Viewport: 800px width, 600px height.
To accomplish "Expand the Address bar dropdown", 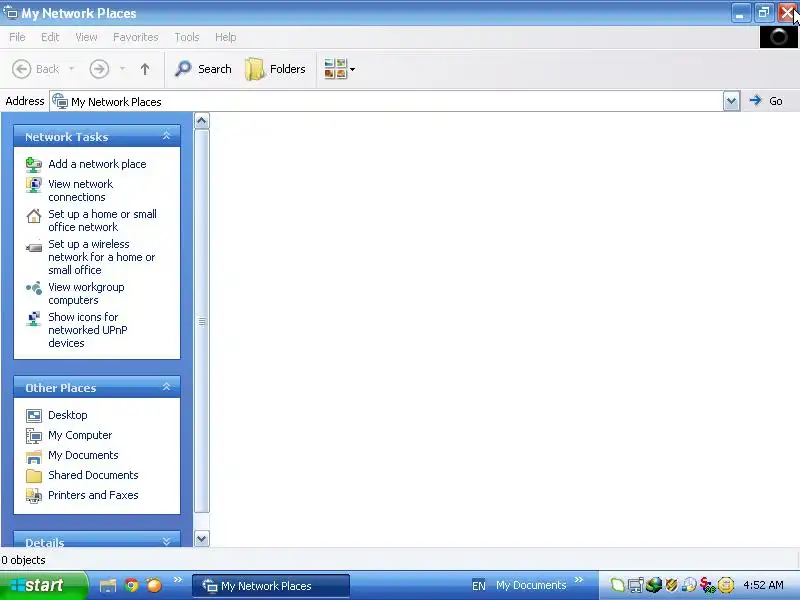I will (x=731, y=101).
